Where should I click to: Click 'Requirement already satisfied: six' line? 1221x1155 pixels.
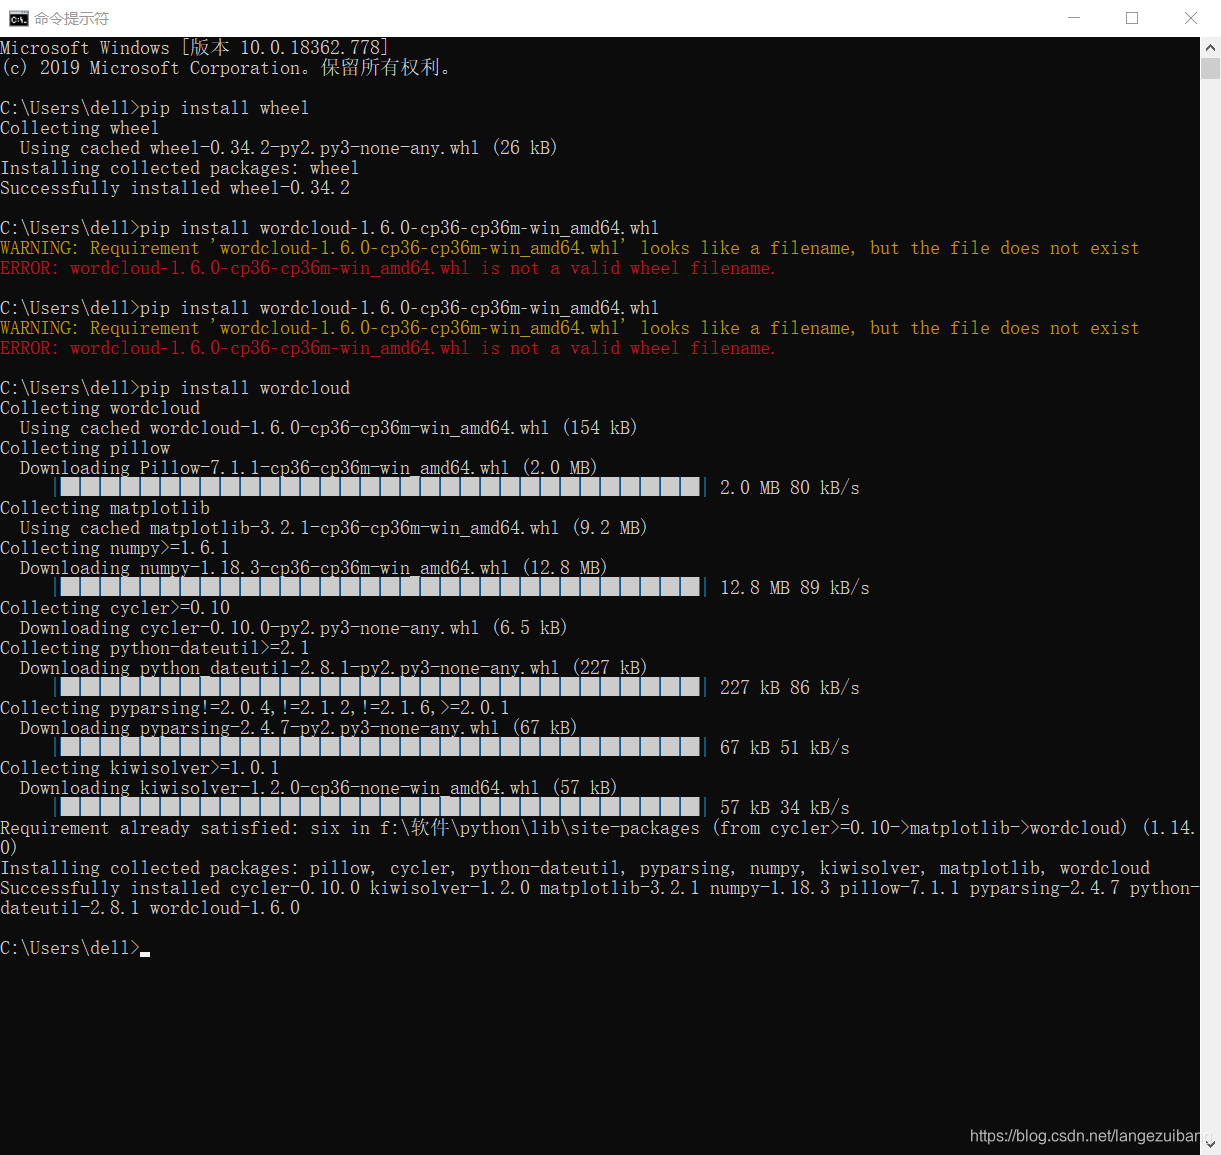pos(598,828)
